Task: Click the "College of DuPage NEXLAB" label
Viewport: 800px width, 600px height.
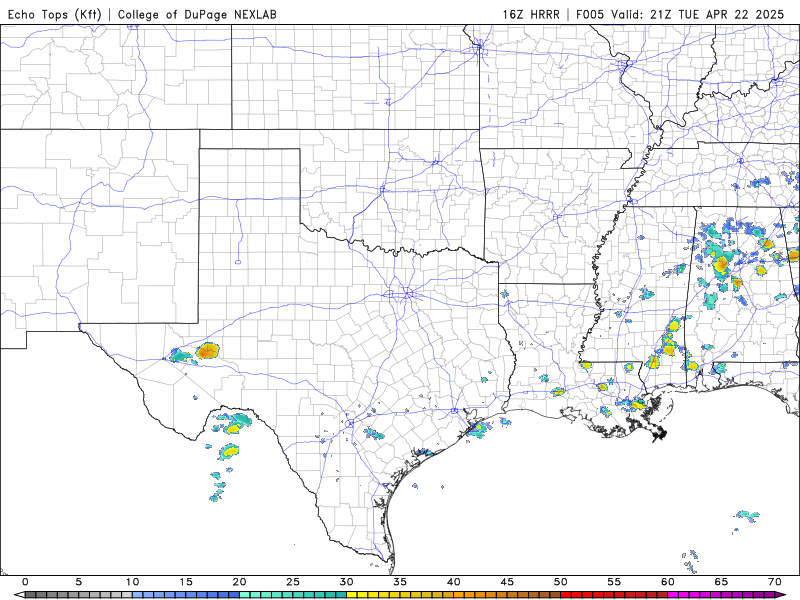Action: pyautogui.click(x=197, y=14)
